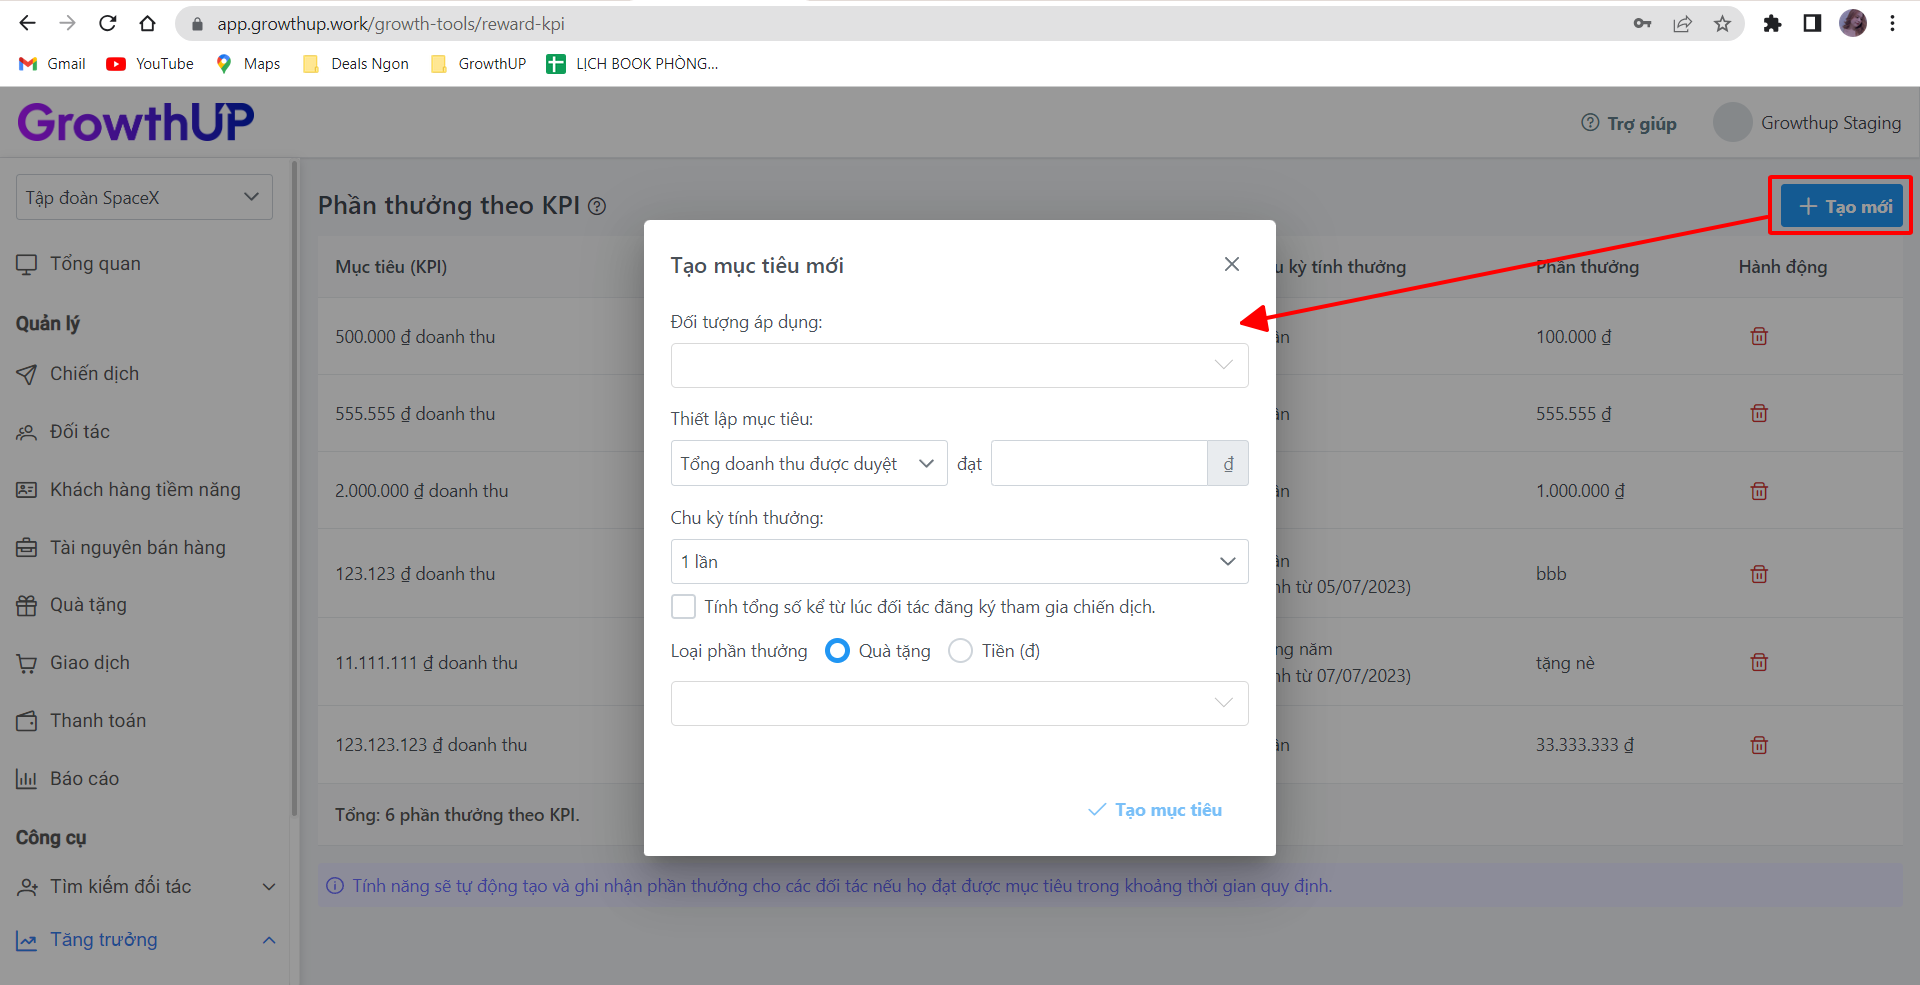Image resolution: width=1920 pixels, height=985 pixels.
Task: Click the Tạo mục tiêu button
Action: pyautogui.click(x=1155, y=810)
